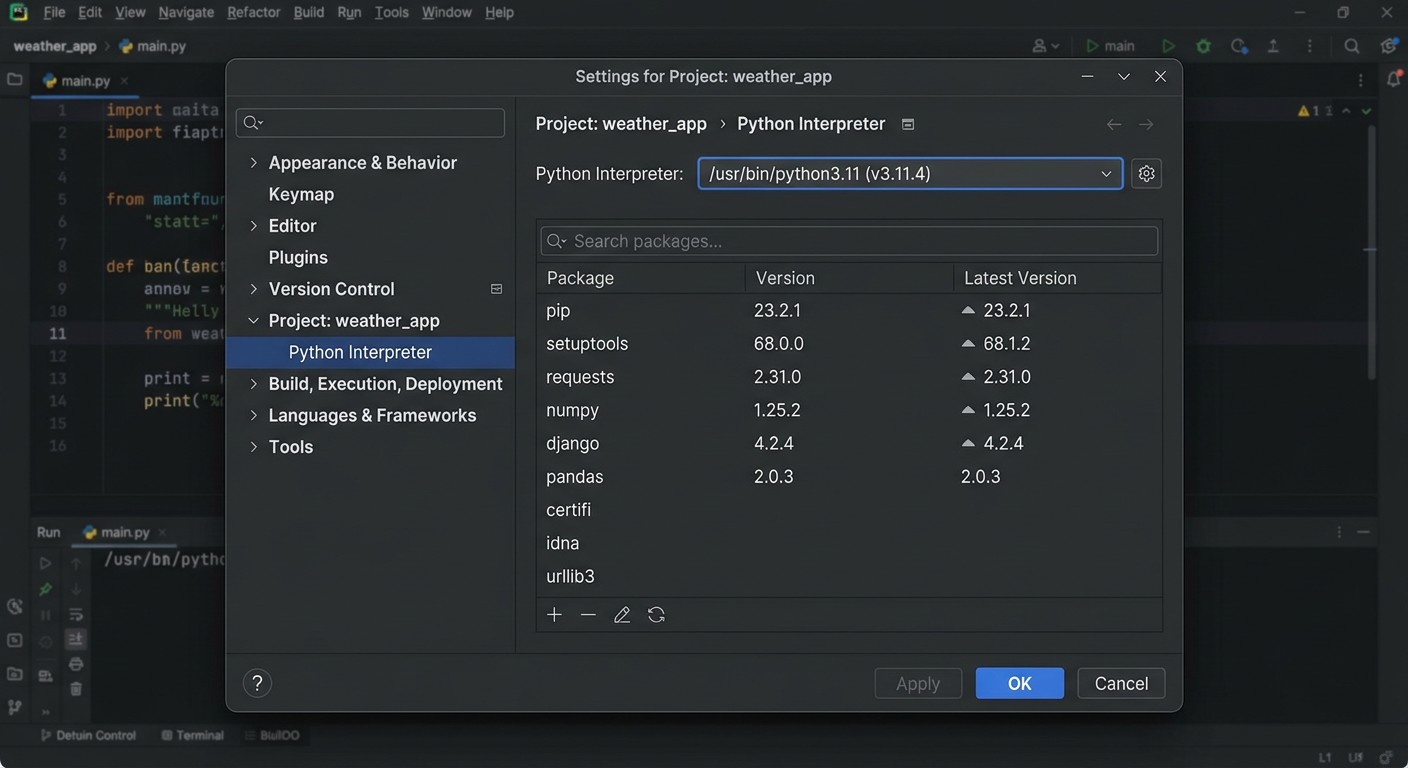Click the rerun icon in Run panel
Screen dimensions: 1408x768
pyautogui.click(x=45, y=564)
